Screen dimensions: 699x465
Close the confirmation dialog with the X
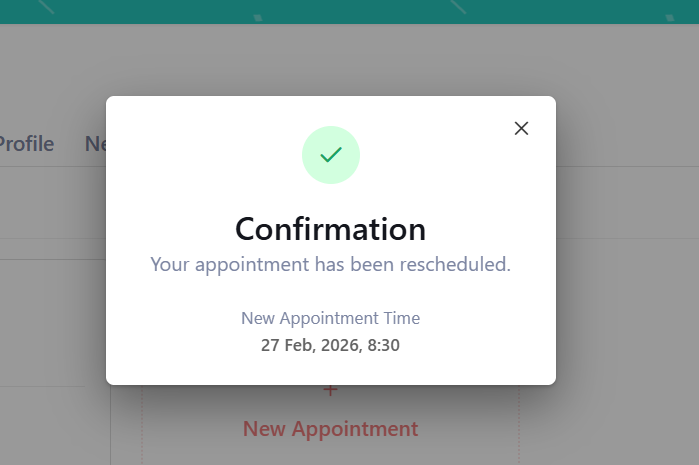tap(521, 128)
